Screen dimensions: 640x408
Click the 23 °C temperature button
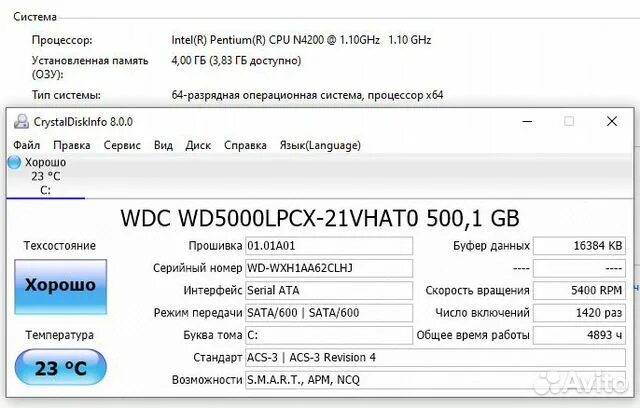60,367
